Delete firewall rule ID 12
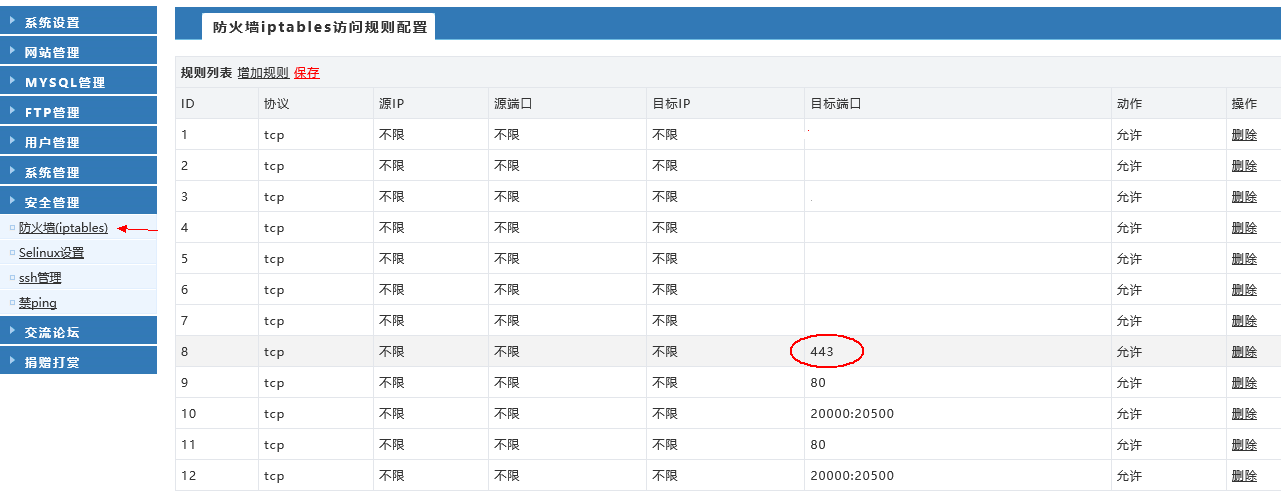This screenshot has width=1281, height=492. (x=1244, y=475)
